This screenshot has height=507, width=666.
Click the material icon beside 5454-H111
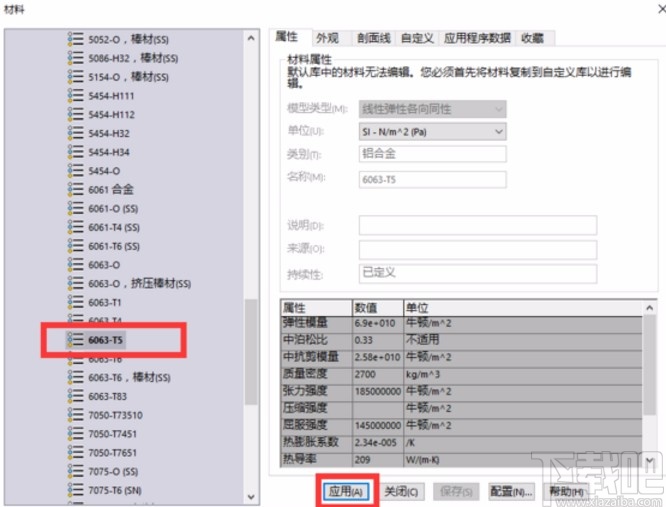(76, 96)
